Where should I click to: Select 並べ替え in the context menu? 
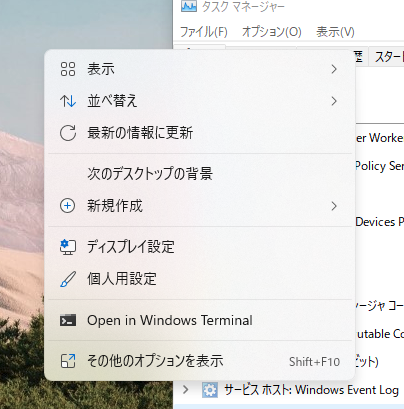click(200, 101)
